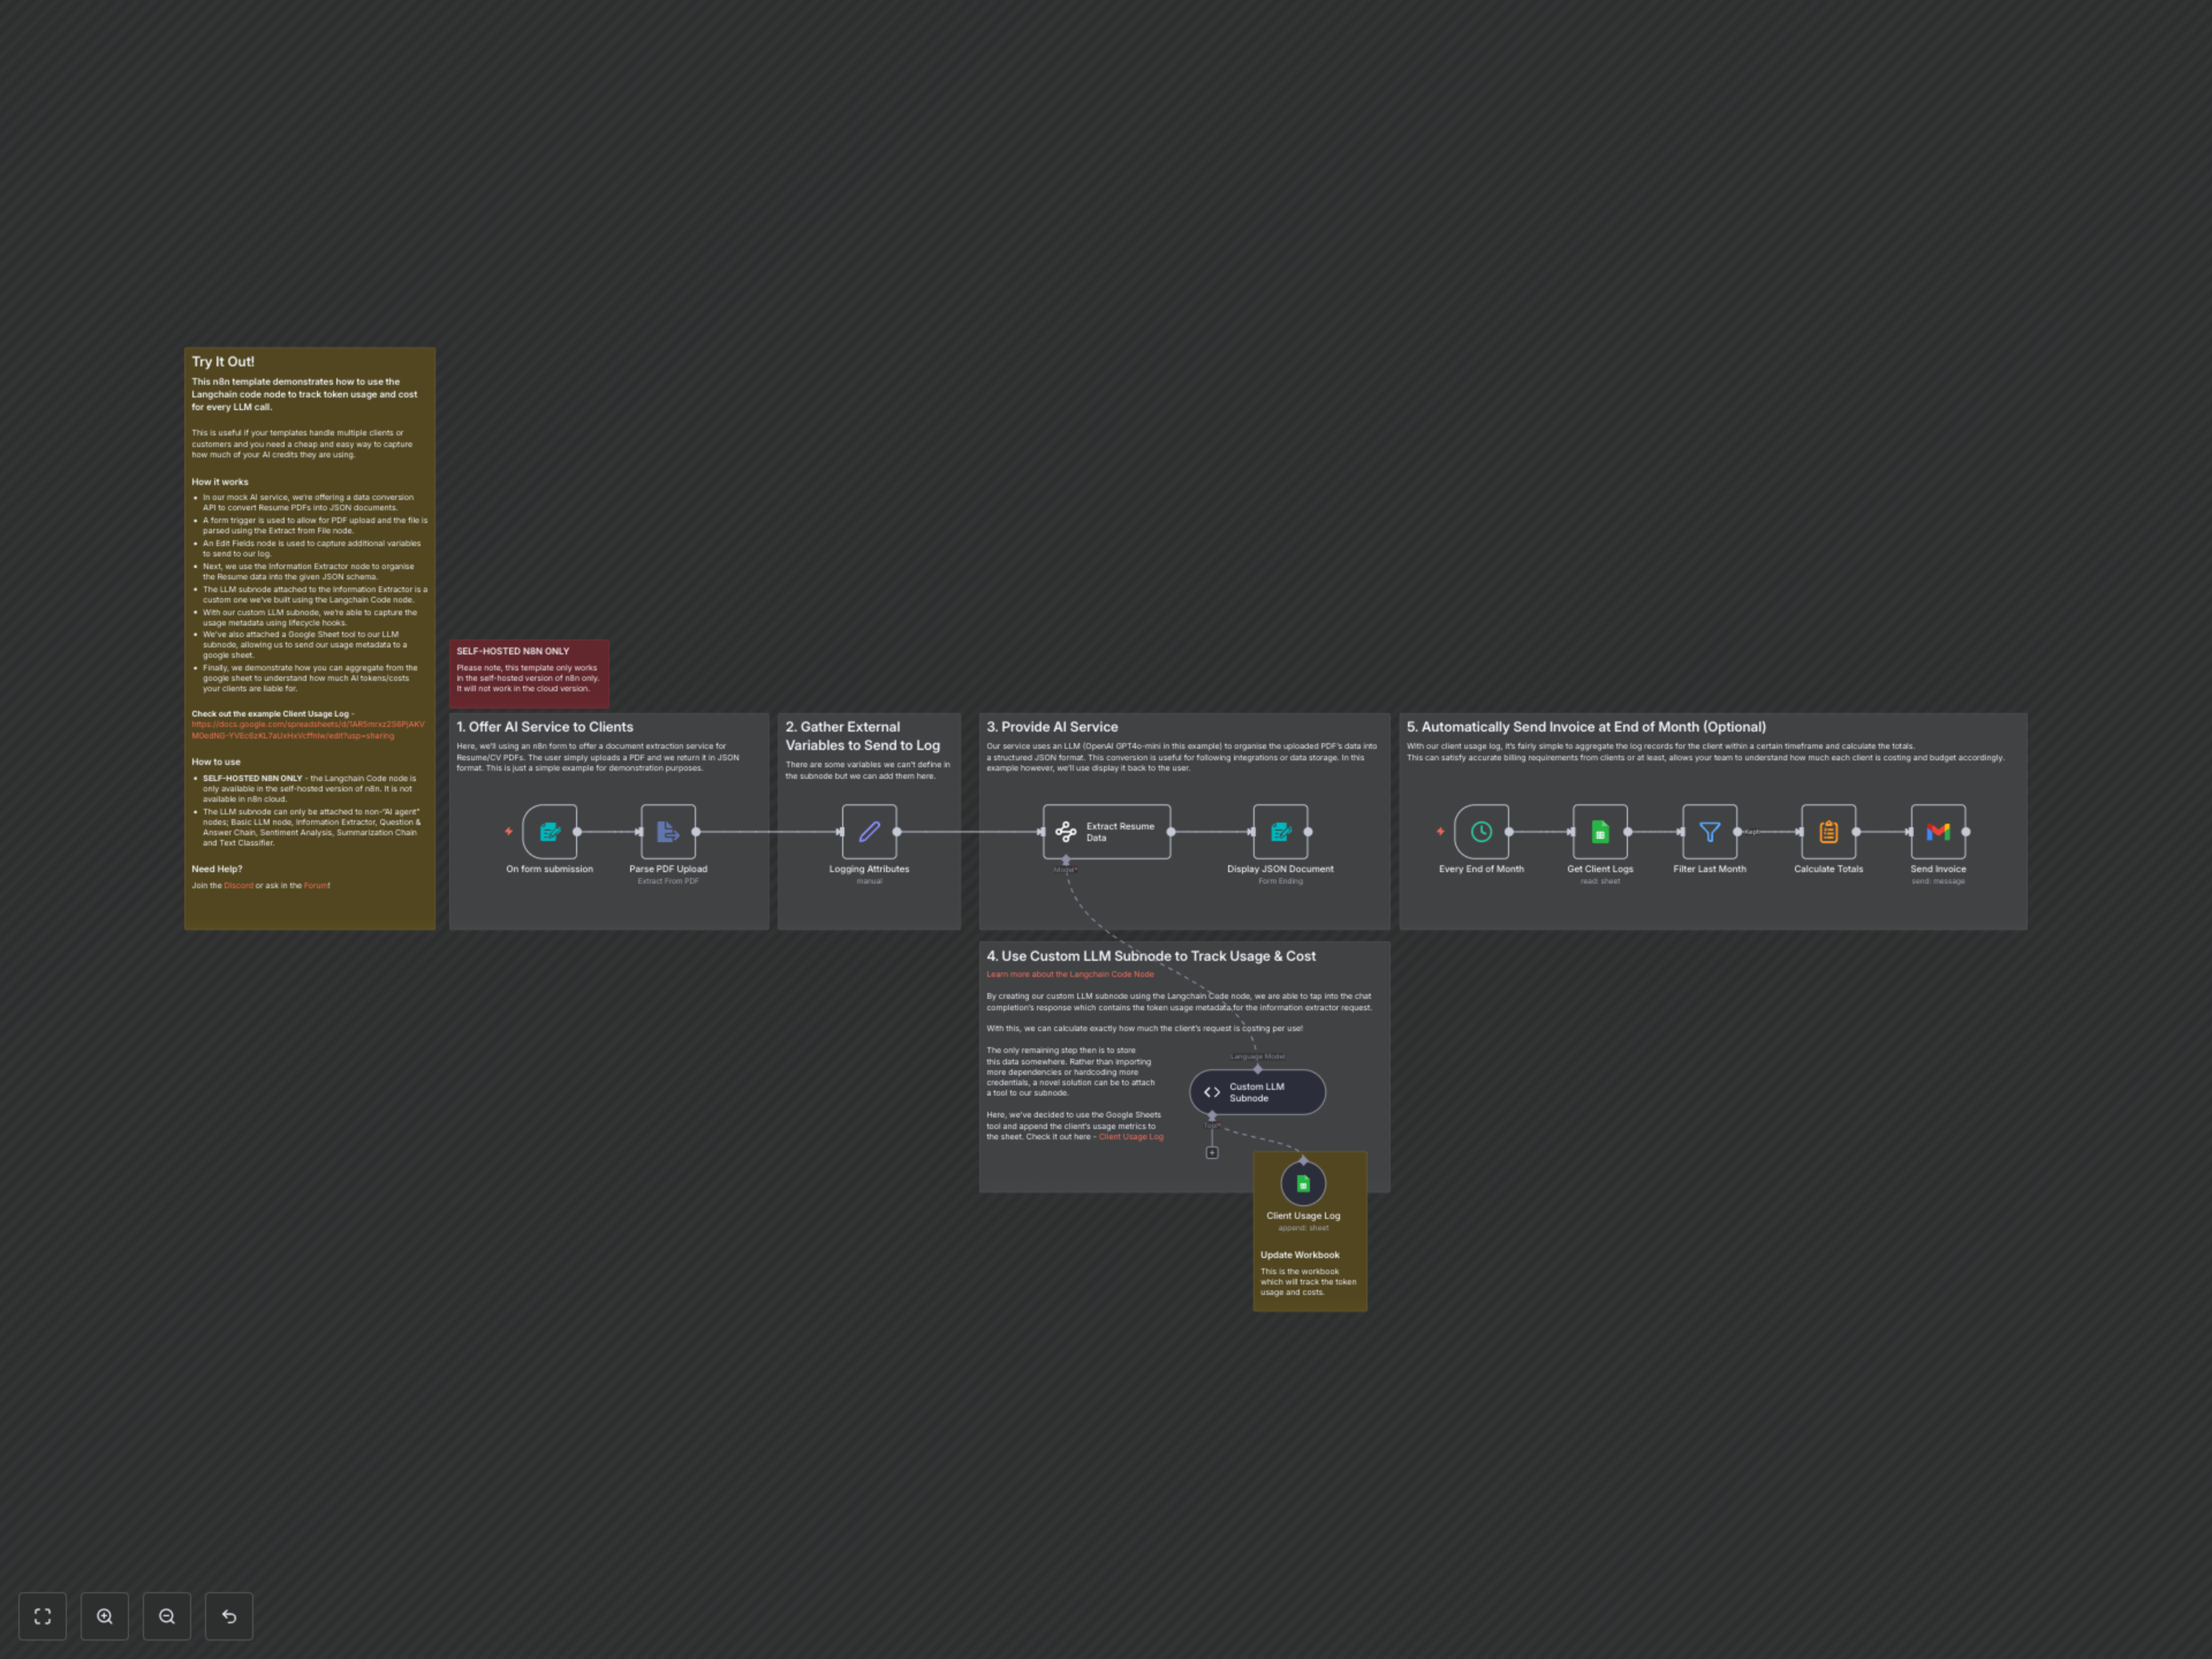The image size is (2212, 1659).
Task: Open the Extract Resume Data node
Action: tap(1107, 831)
